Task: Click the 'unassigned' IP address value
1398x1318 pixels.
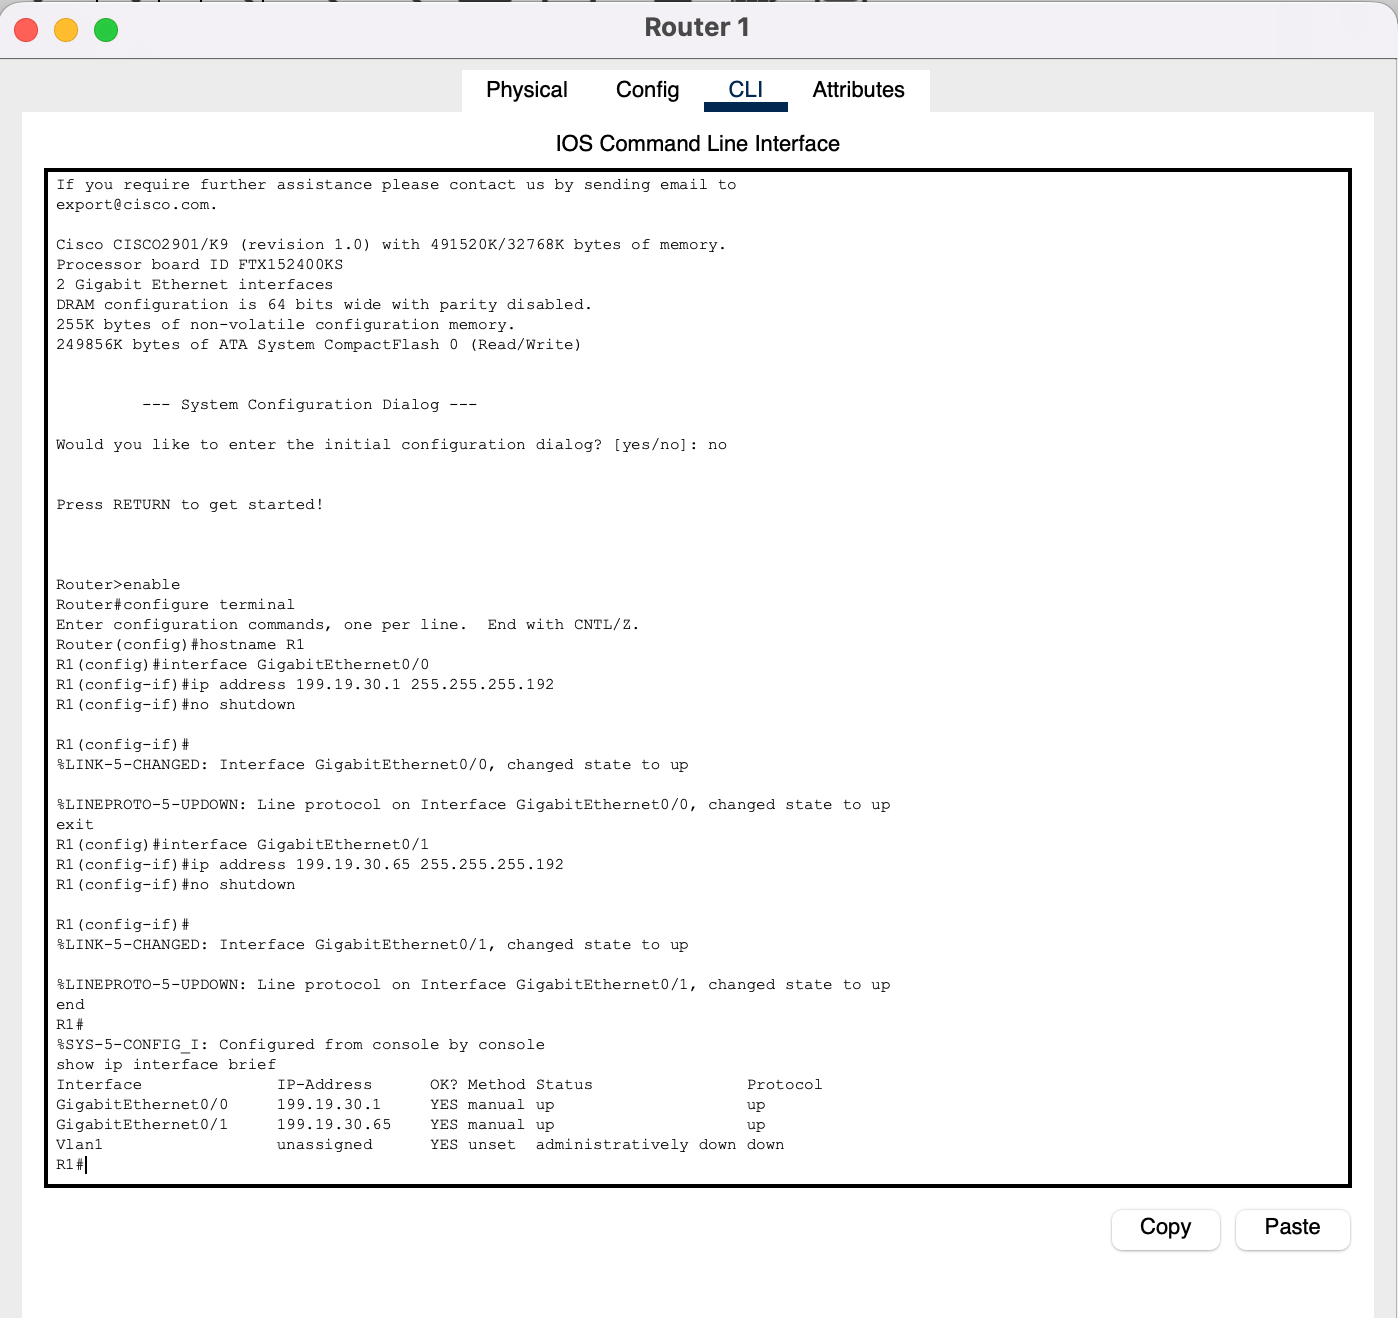Action: click(x=324, y=1145)
